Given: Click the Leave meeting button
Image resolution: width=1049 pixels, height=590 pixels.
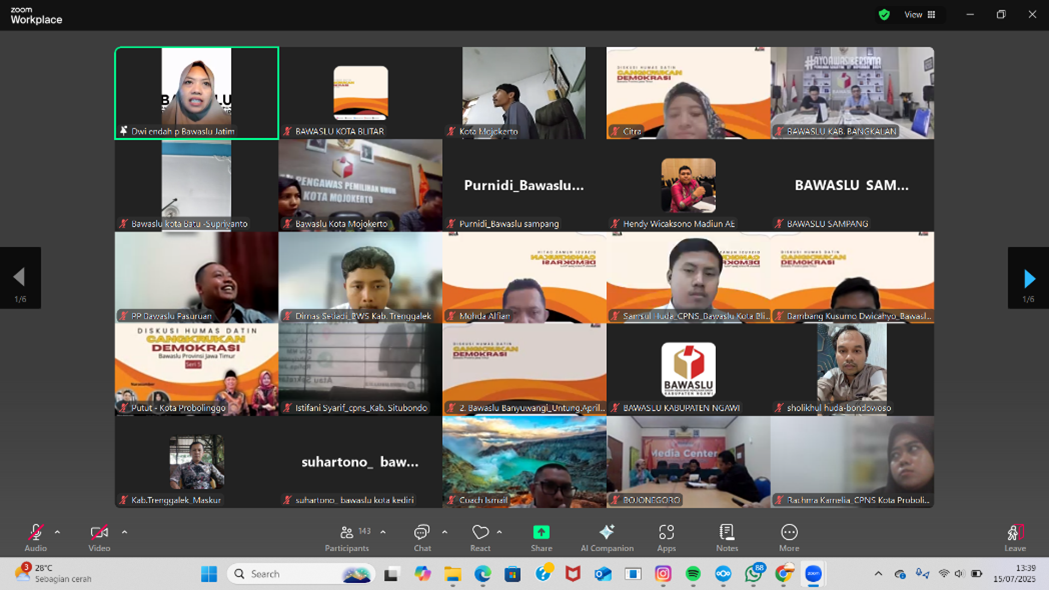Looking at the screenshot, I should tap(1015, 538).
